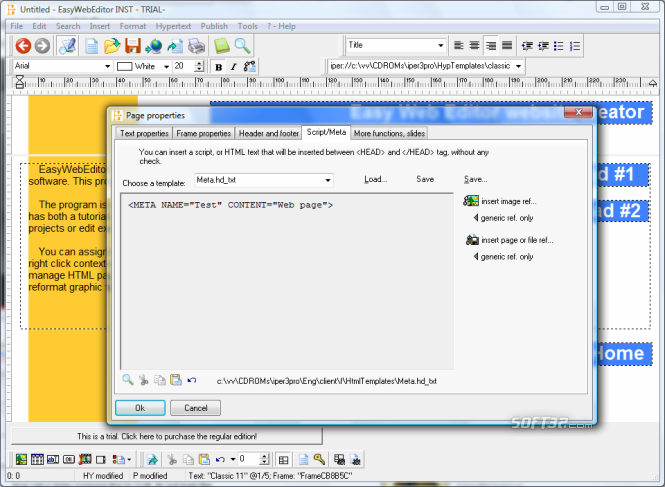The width and height of the screenshot is (665, 487).
Task: Click the copy icon under the script box
Action: pyautogui.click(x=160, y=380)
